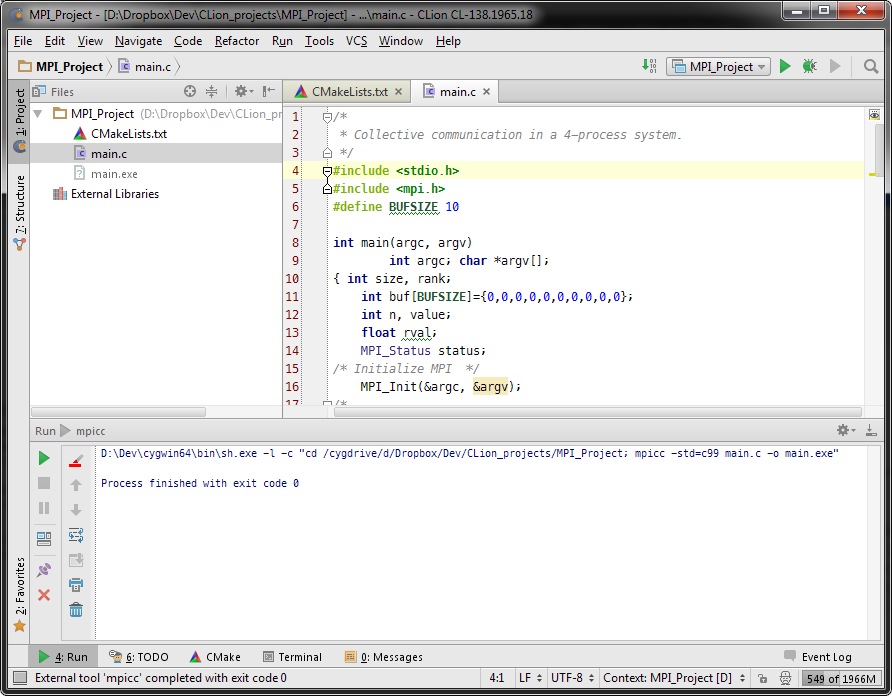Click the line:column 4:1 indicator
The width and height of the screenshot is (892, 696).
coord(497,678)
